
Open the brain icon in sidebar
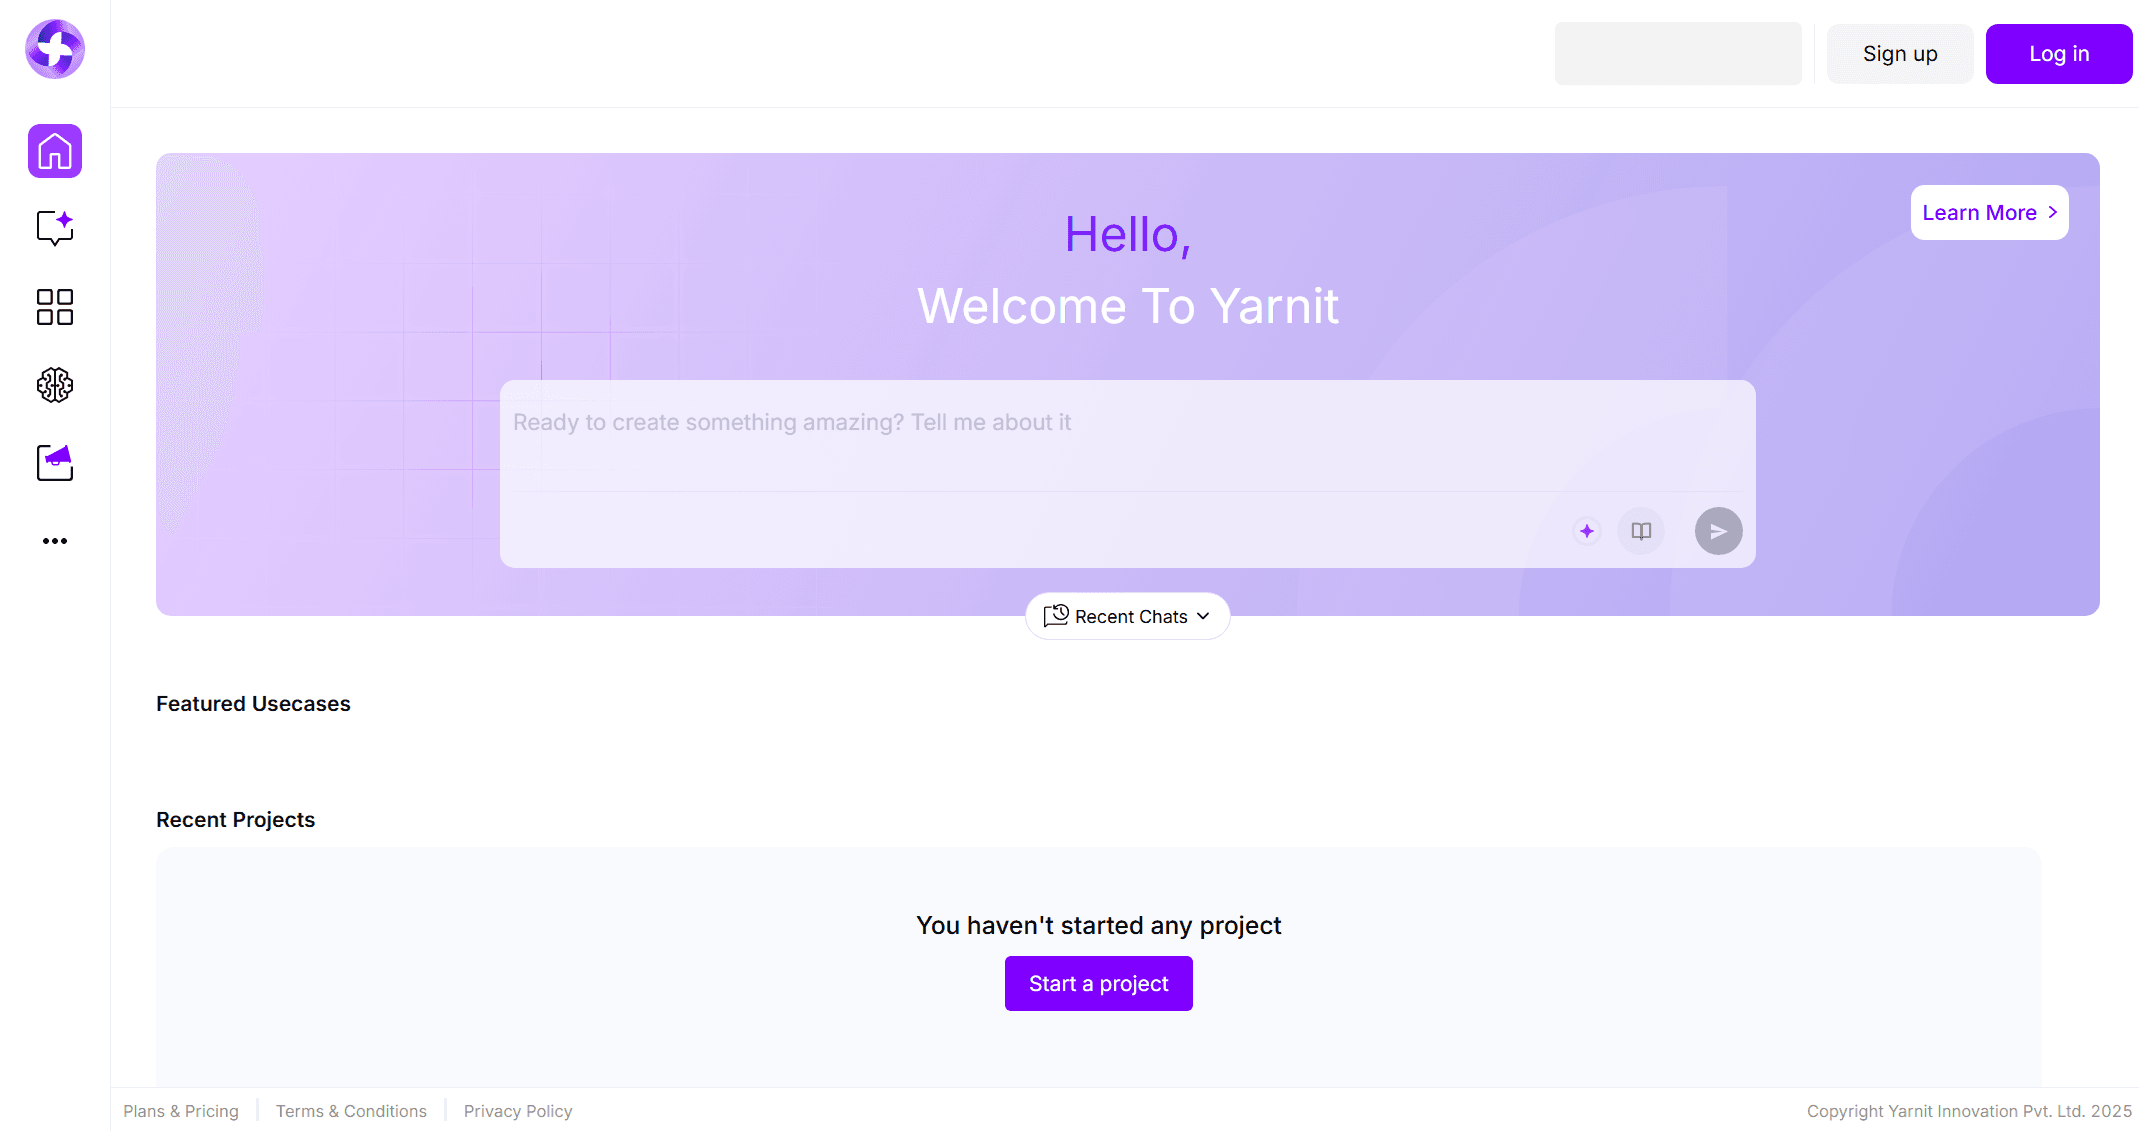click(55, 385)
